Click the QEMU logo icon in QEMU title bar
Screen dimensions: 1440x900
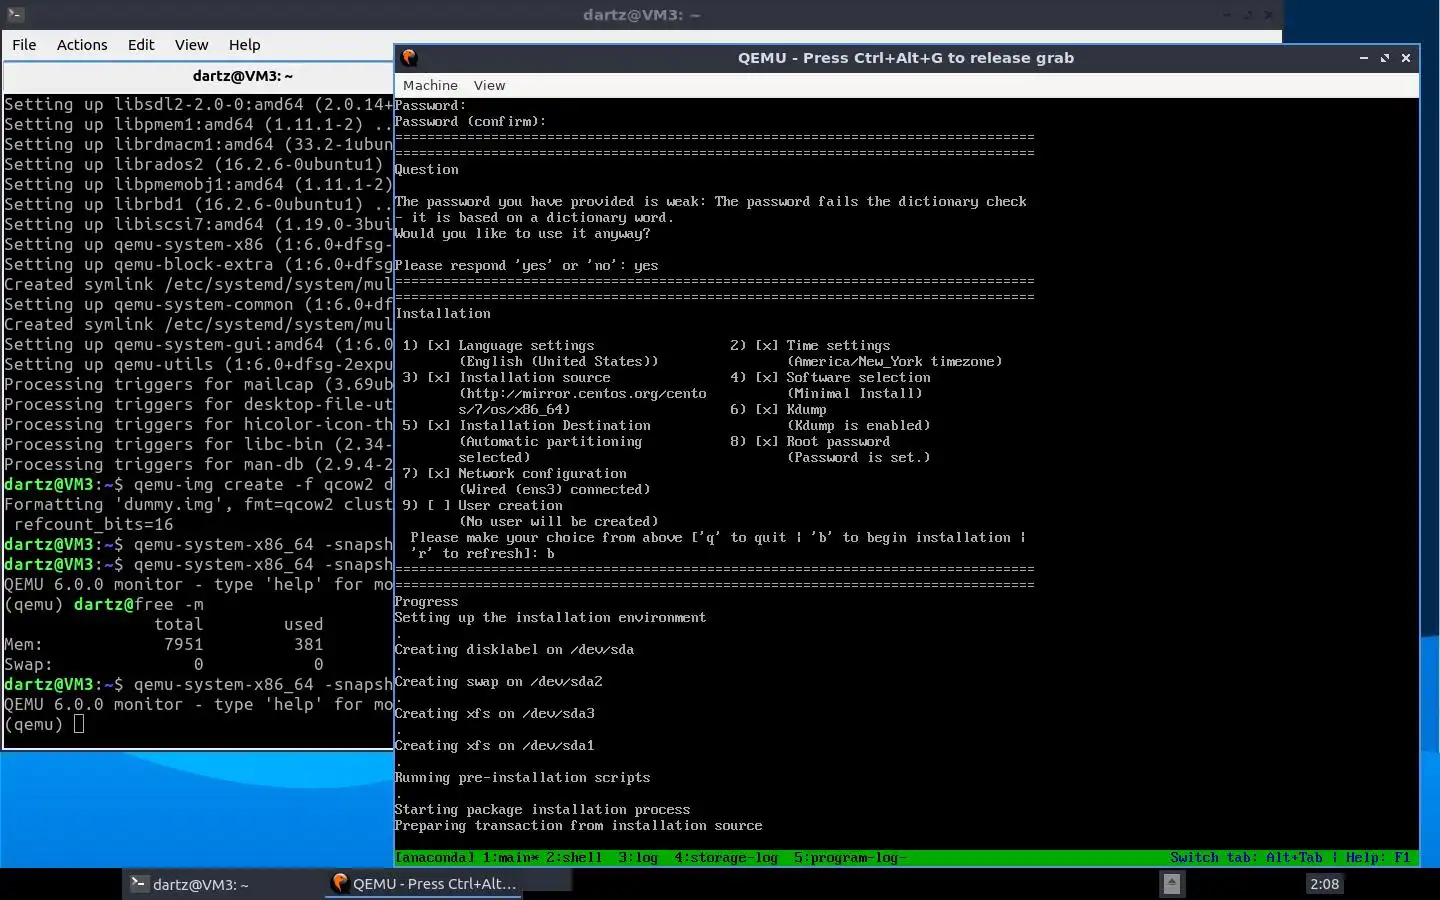tap(409, 58)
